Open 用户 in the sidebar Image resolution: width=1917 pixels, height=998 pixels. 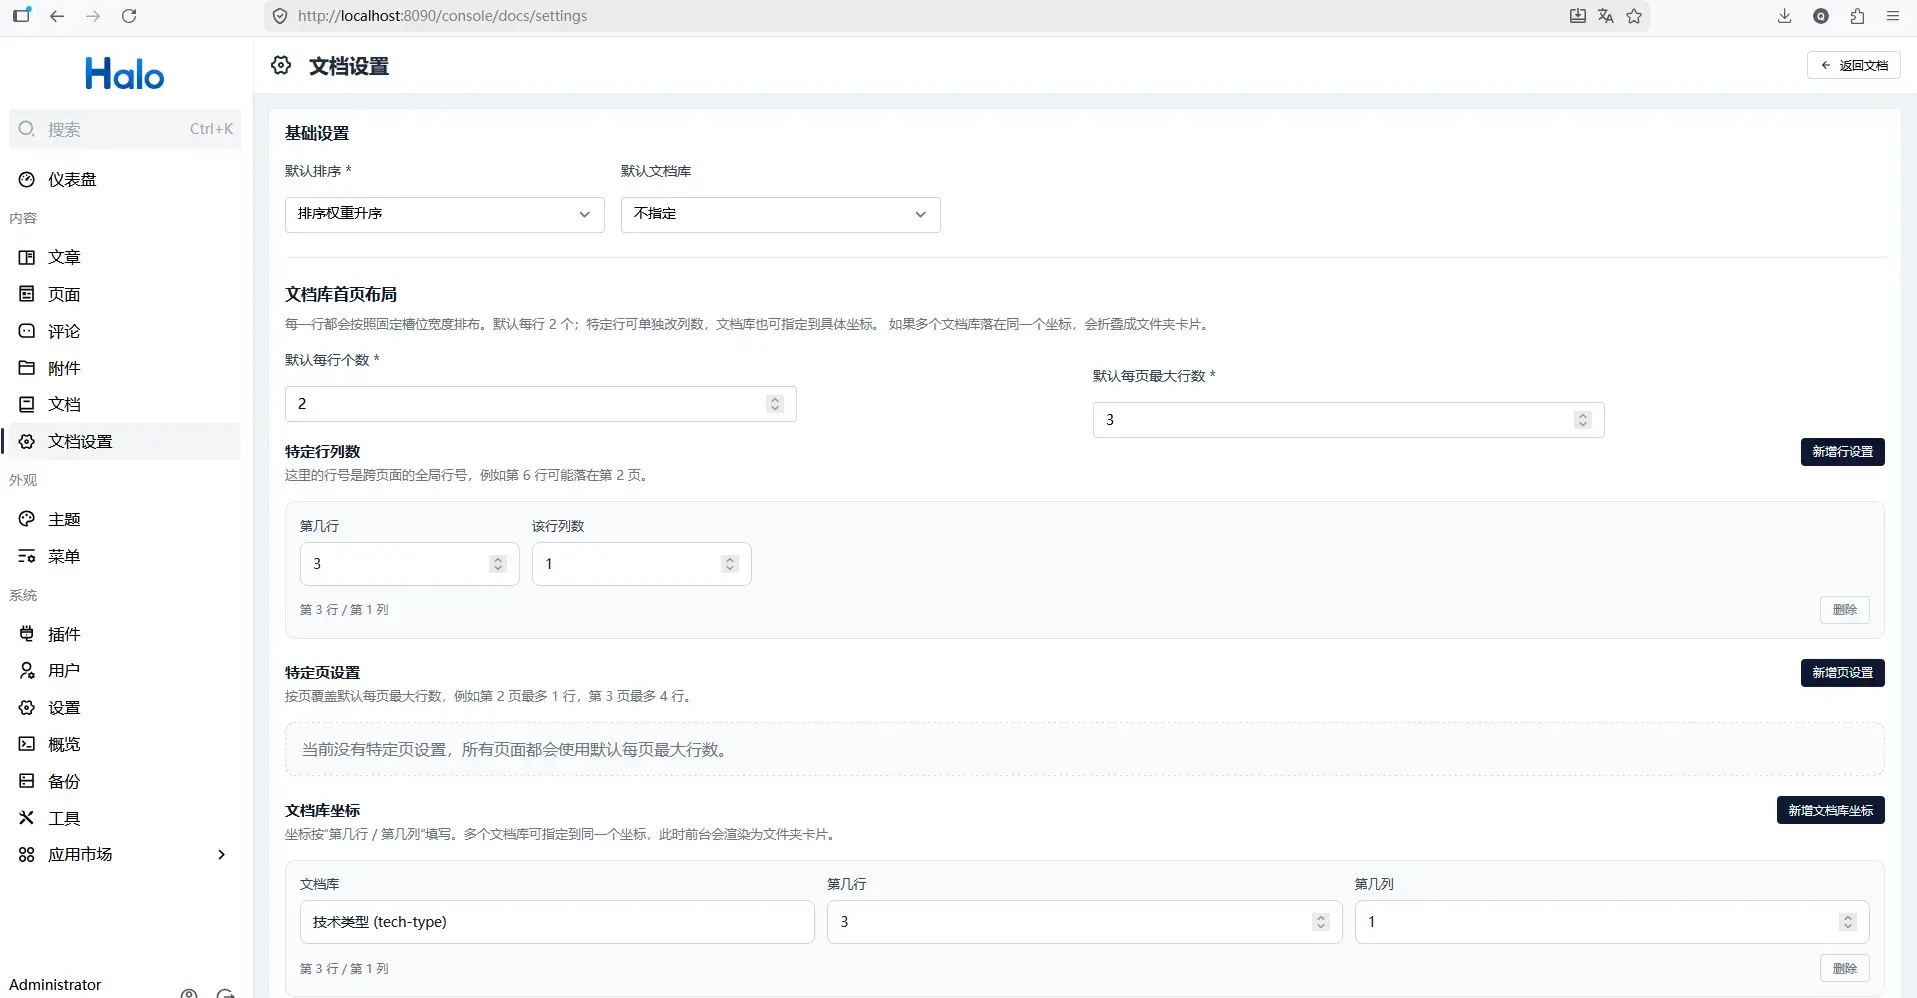pos(123,670)
